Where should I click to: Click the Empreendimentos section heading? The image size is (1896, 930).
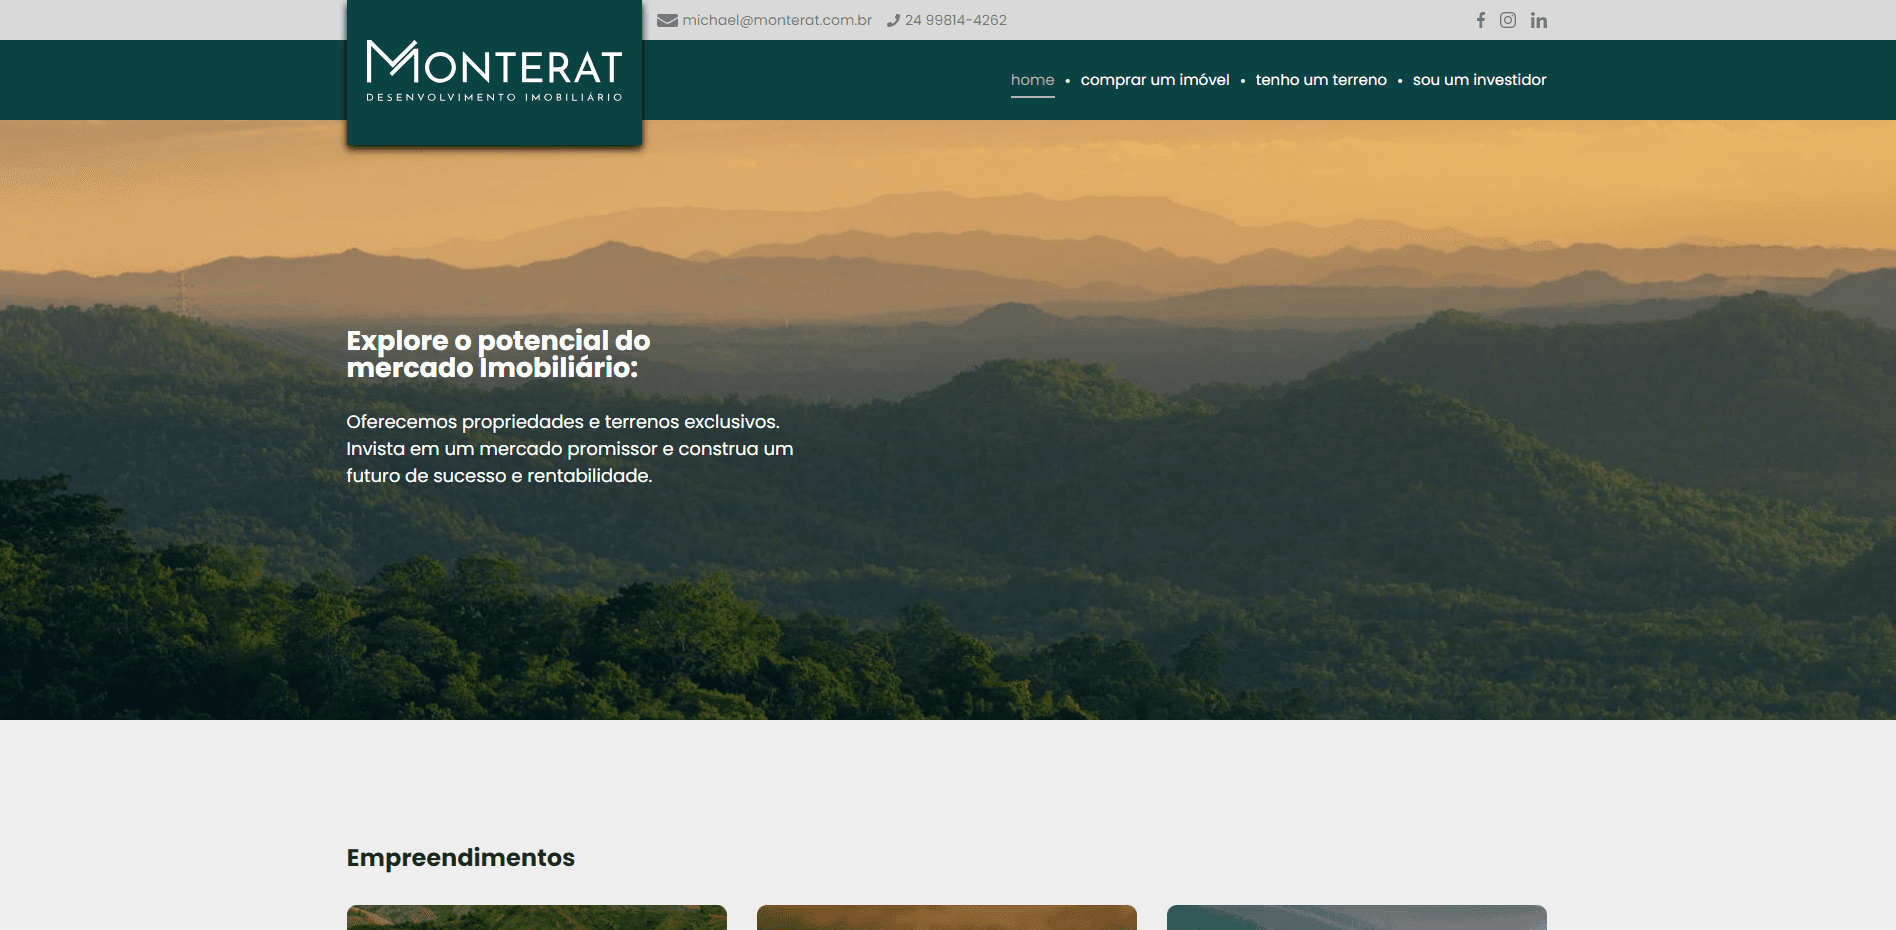pyautogui.click(x=460, y=858)
